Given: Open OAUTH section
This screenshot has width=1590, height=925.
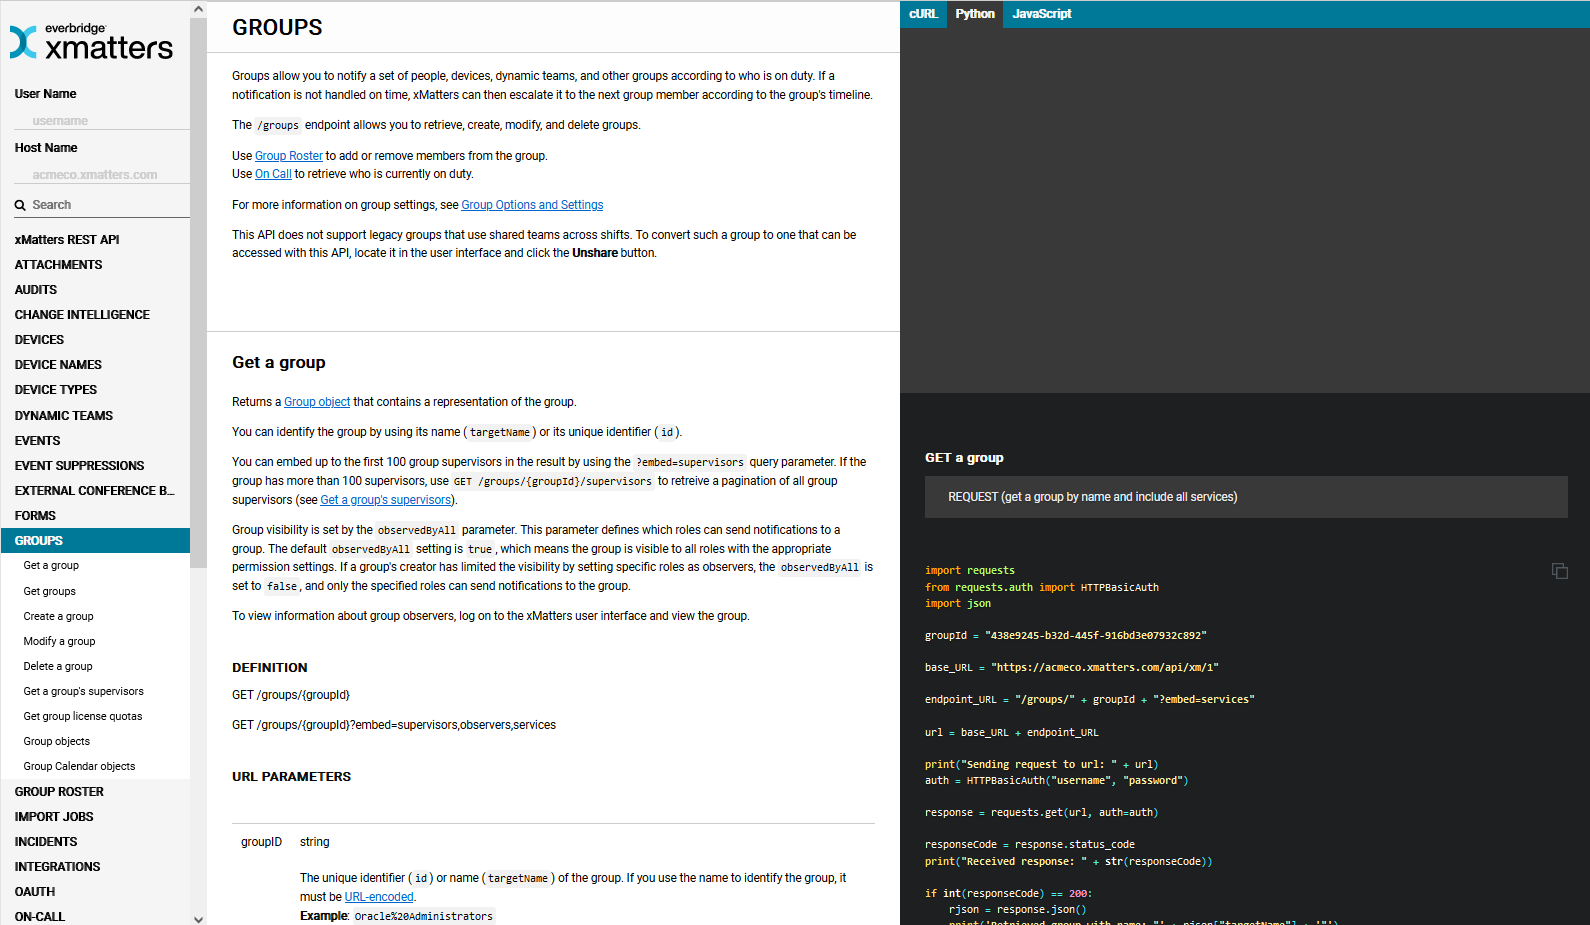Looking at the screenshot, I should [x=35, y=892].
